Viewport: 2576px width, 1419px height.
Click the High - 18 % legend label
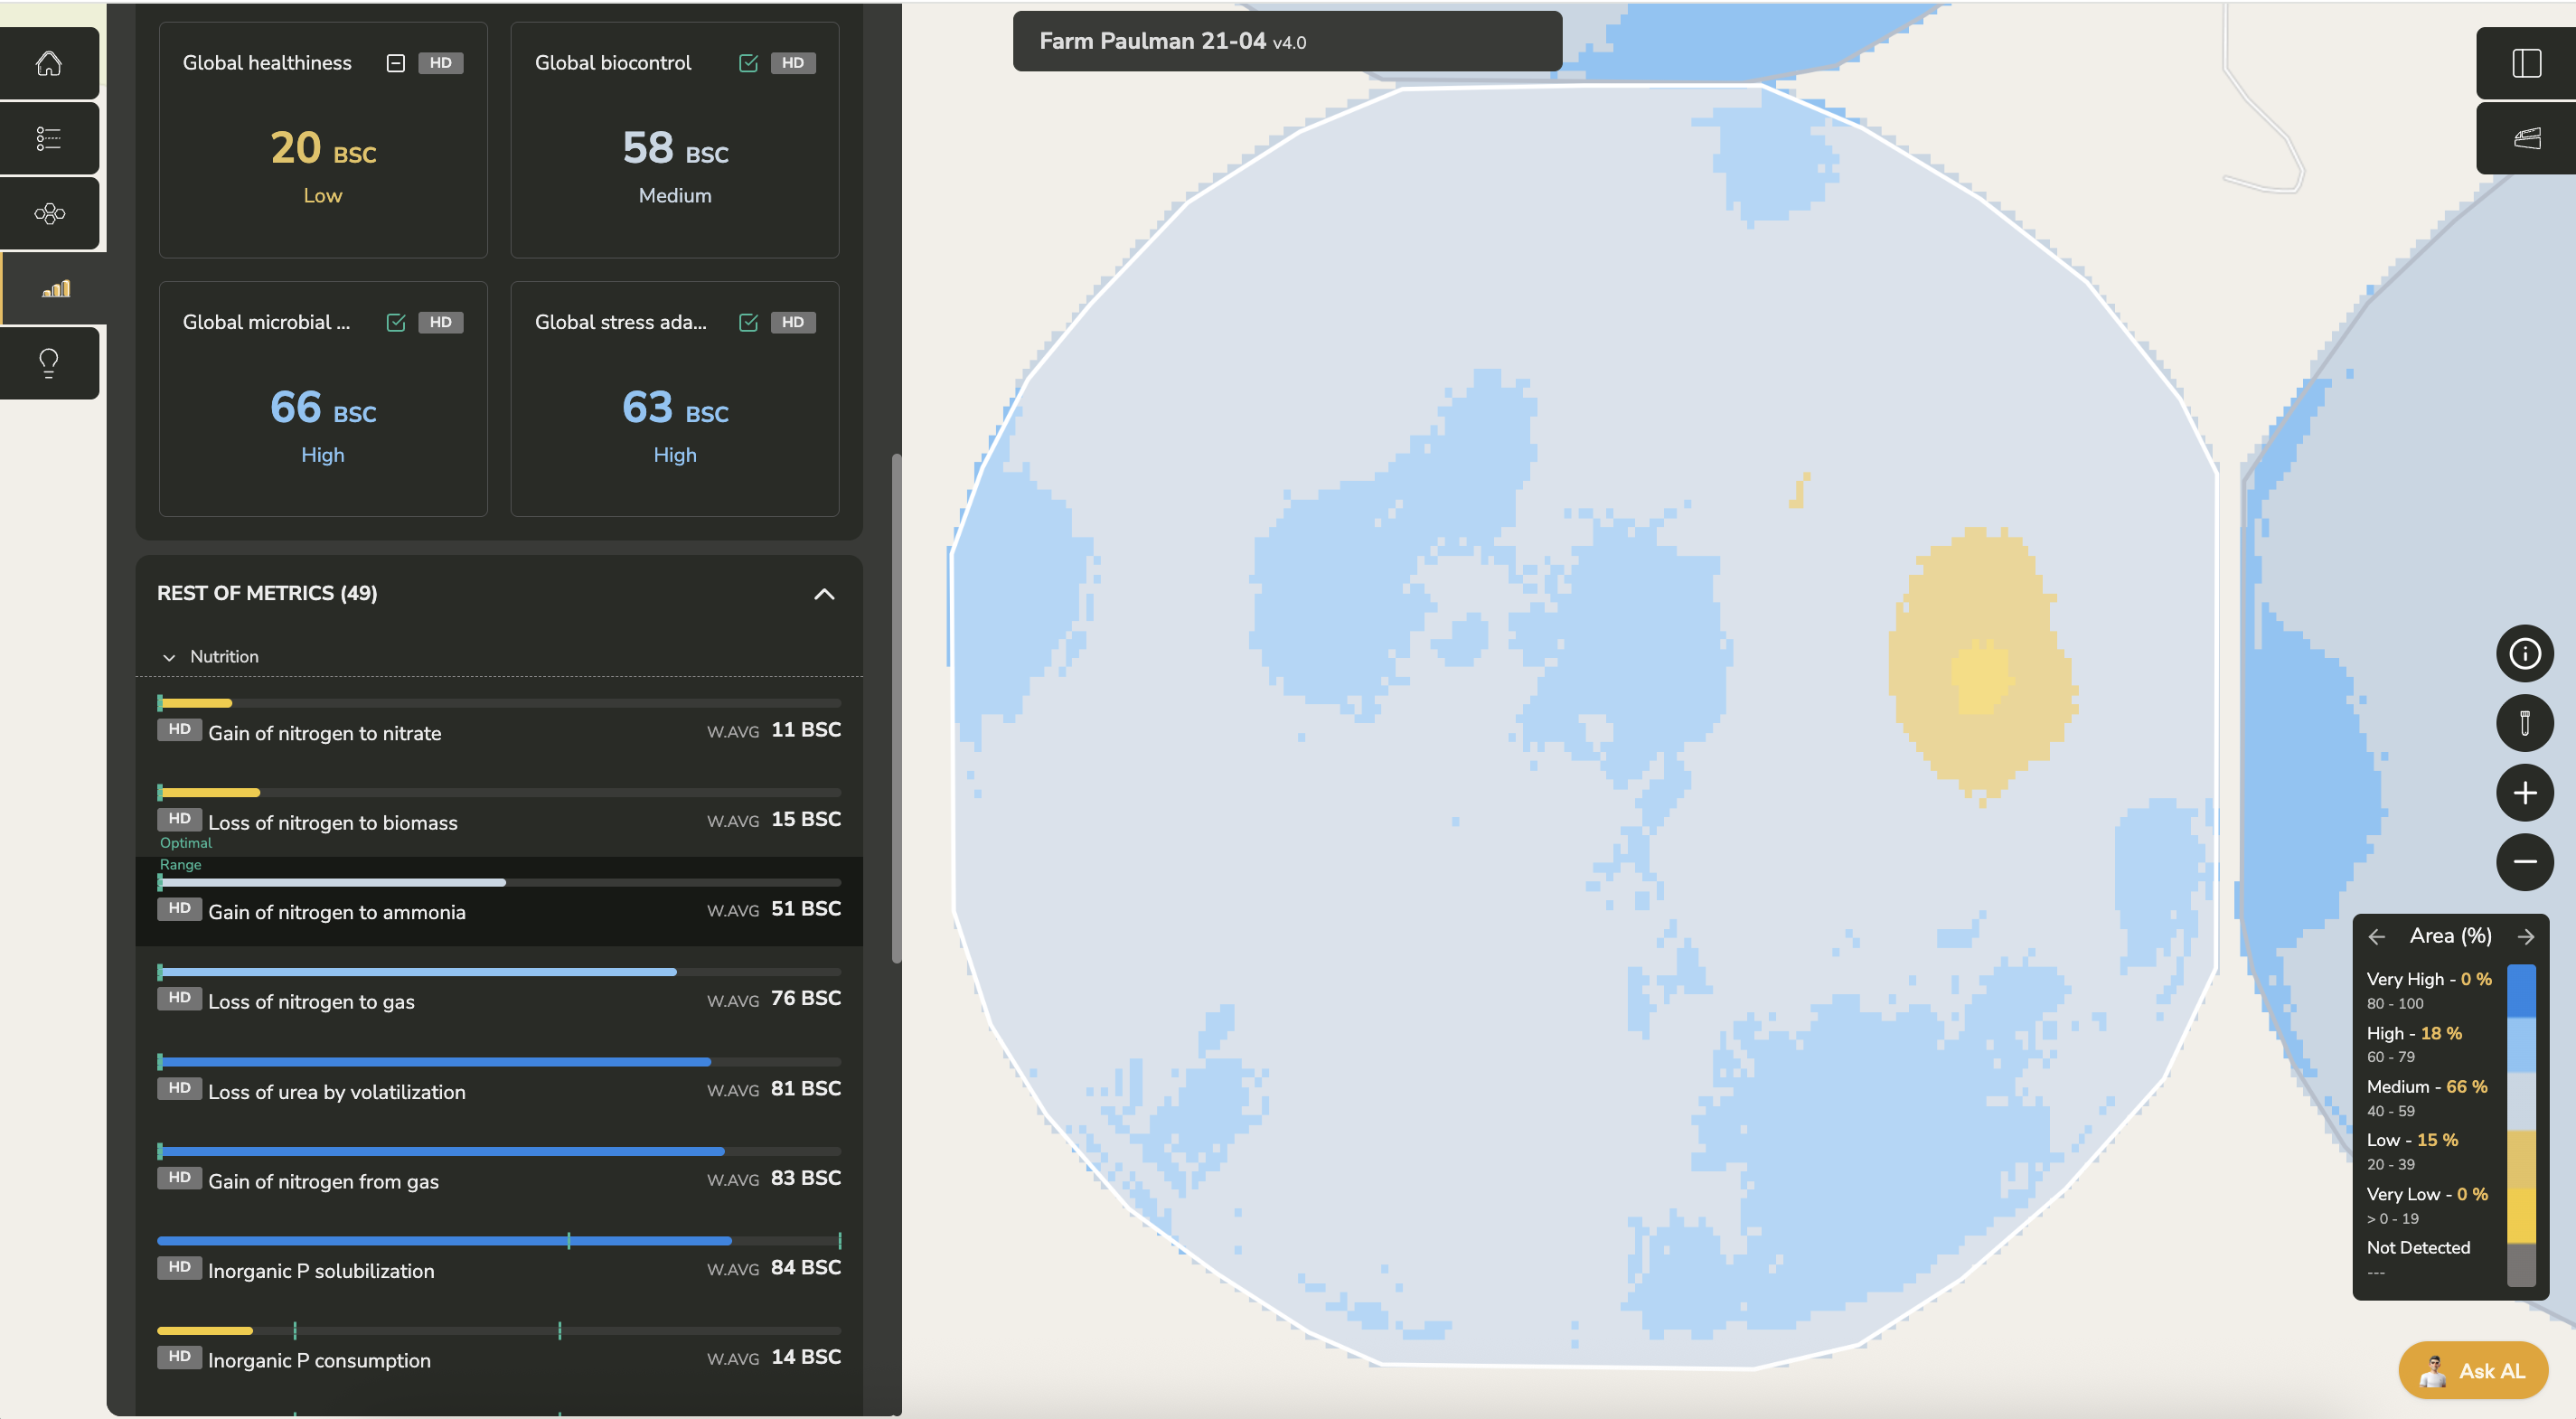click(2414, 1034)
